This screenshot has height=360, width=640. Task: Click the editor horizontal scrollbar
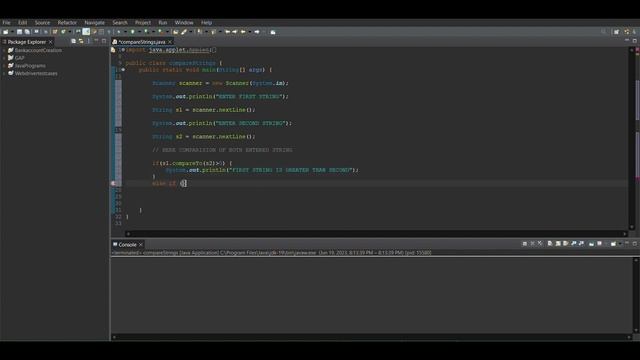pyautogui.click(x=376, y=234)
